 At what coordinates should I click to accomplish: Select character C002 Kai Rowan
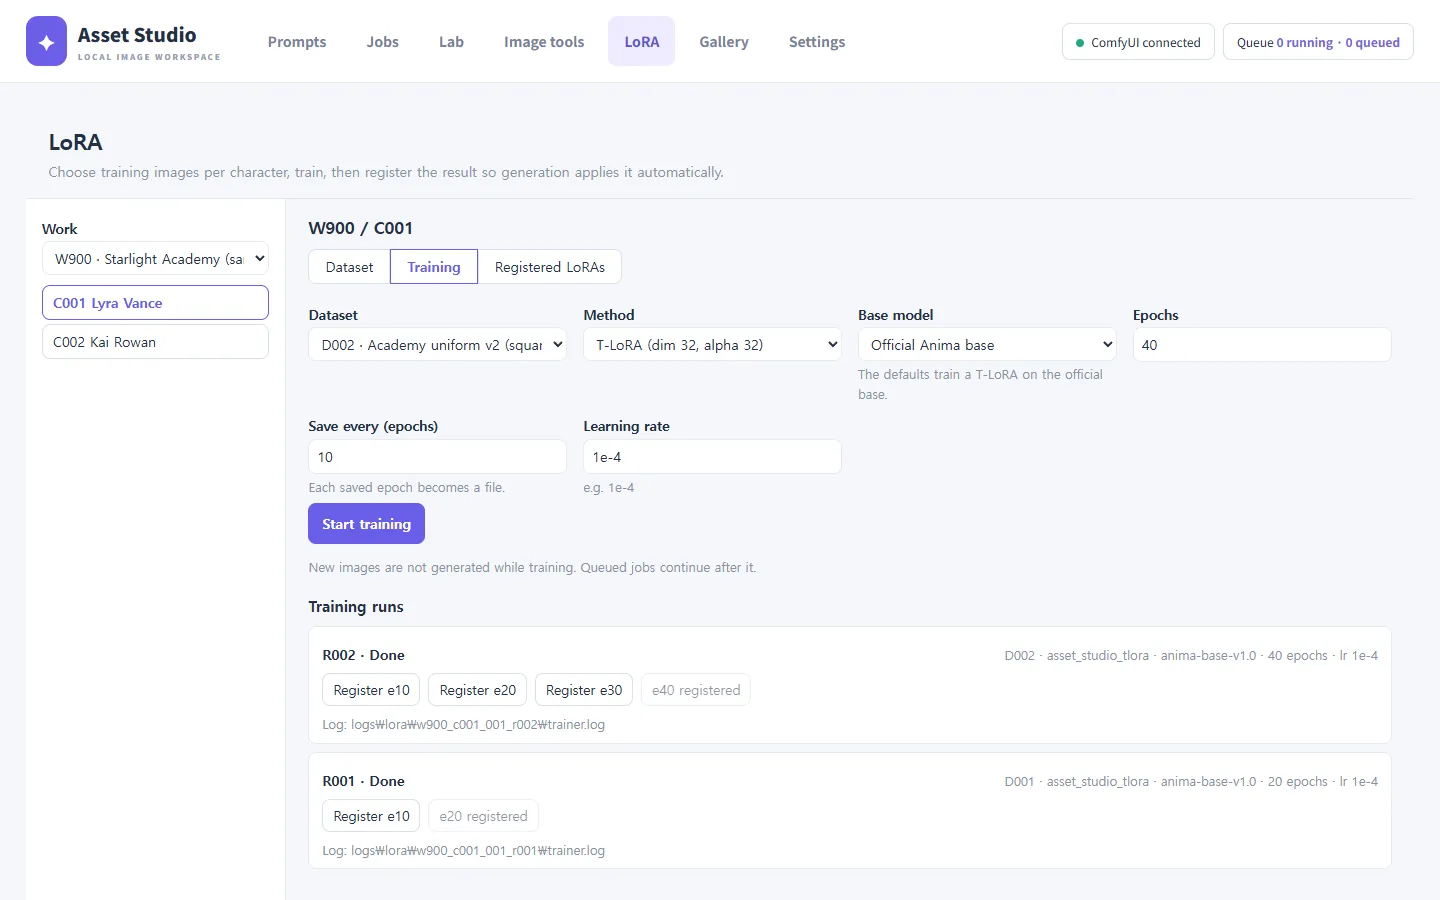[155, 342]
